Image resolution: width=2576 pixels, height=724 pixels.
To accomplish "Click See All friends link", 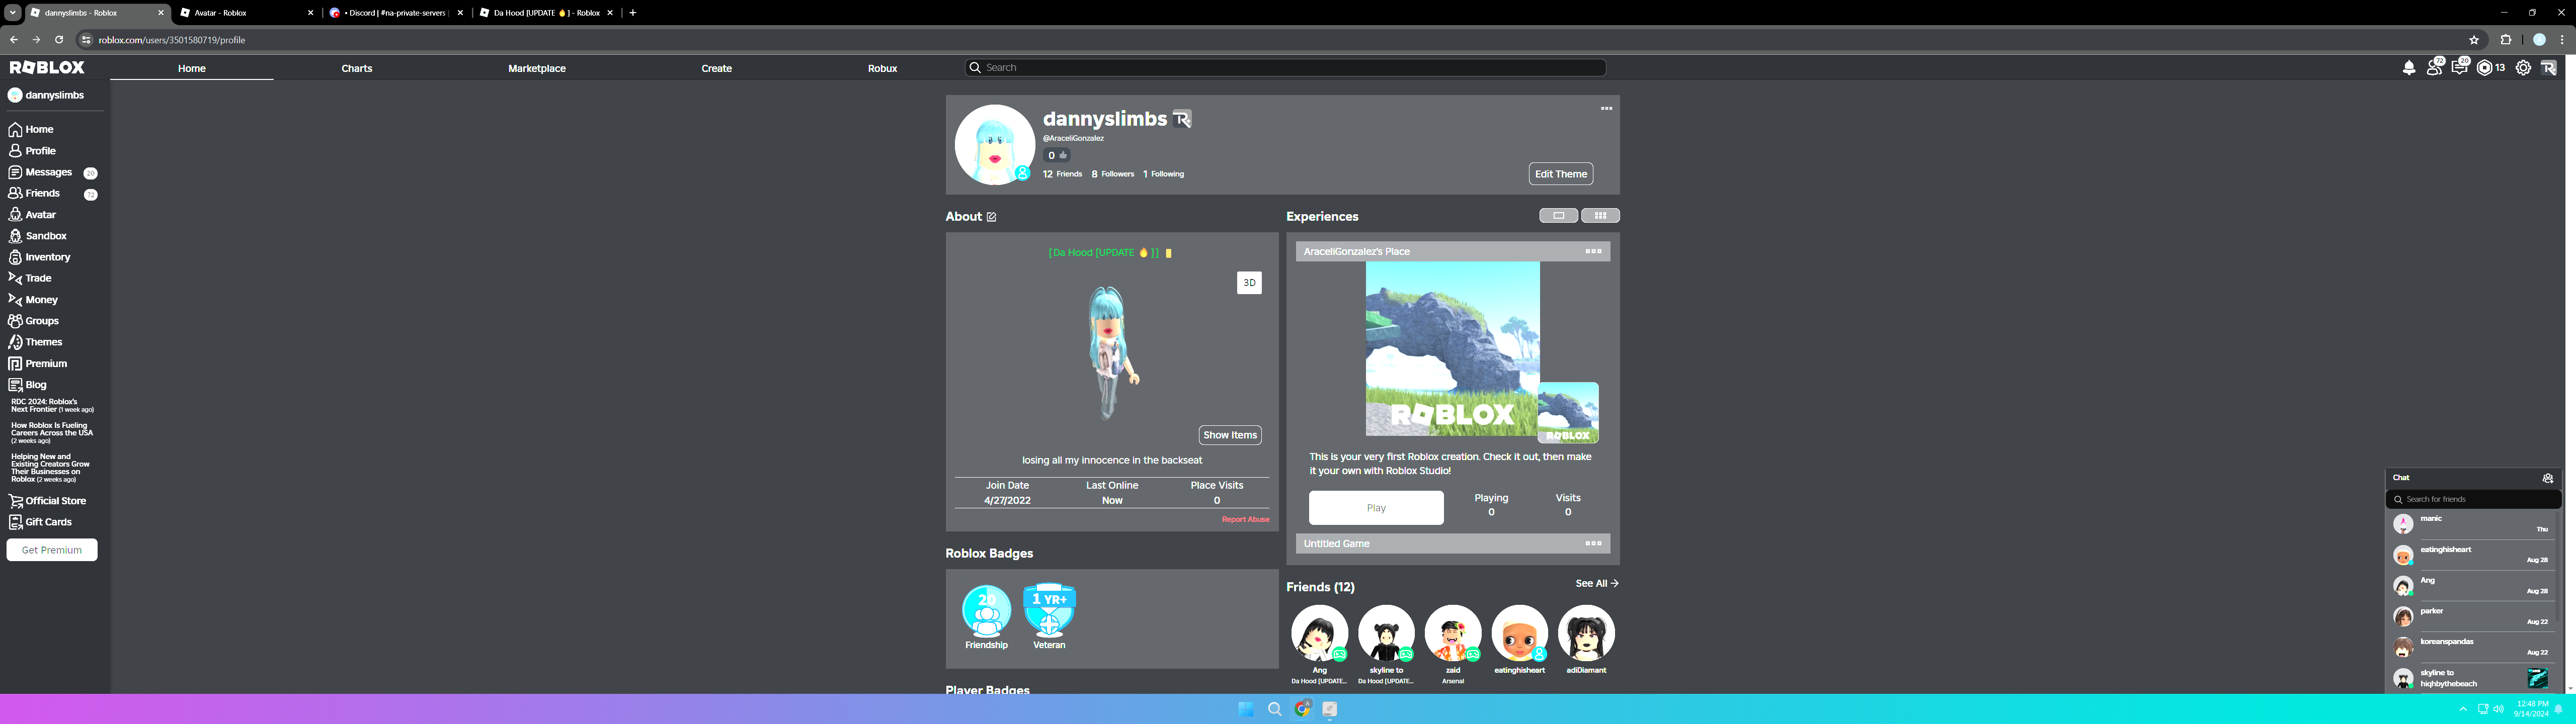I will 1596,584.
